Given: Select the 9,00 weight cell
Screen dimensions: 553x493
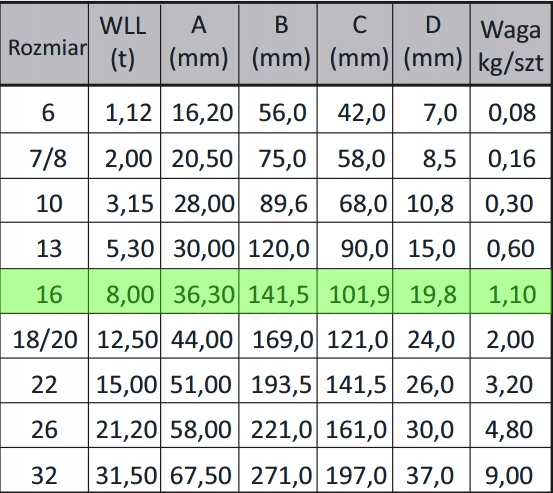Looking at the screenshot, I should (511, 471).
